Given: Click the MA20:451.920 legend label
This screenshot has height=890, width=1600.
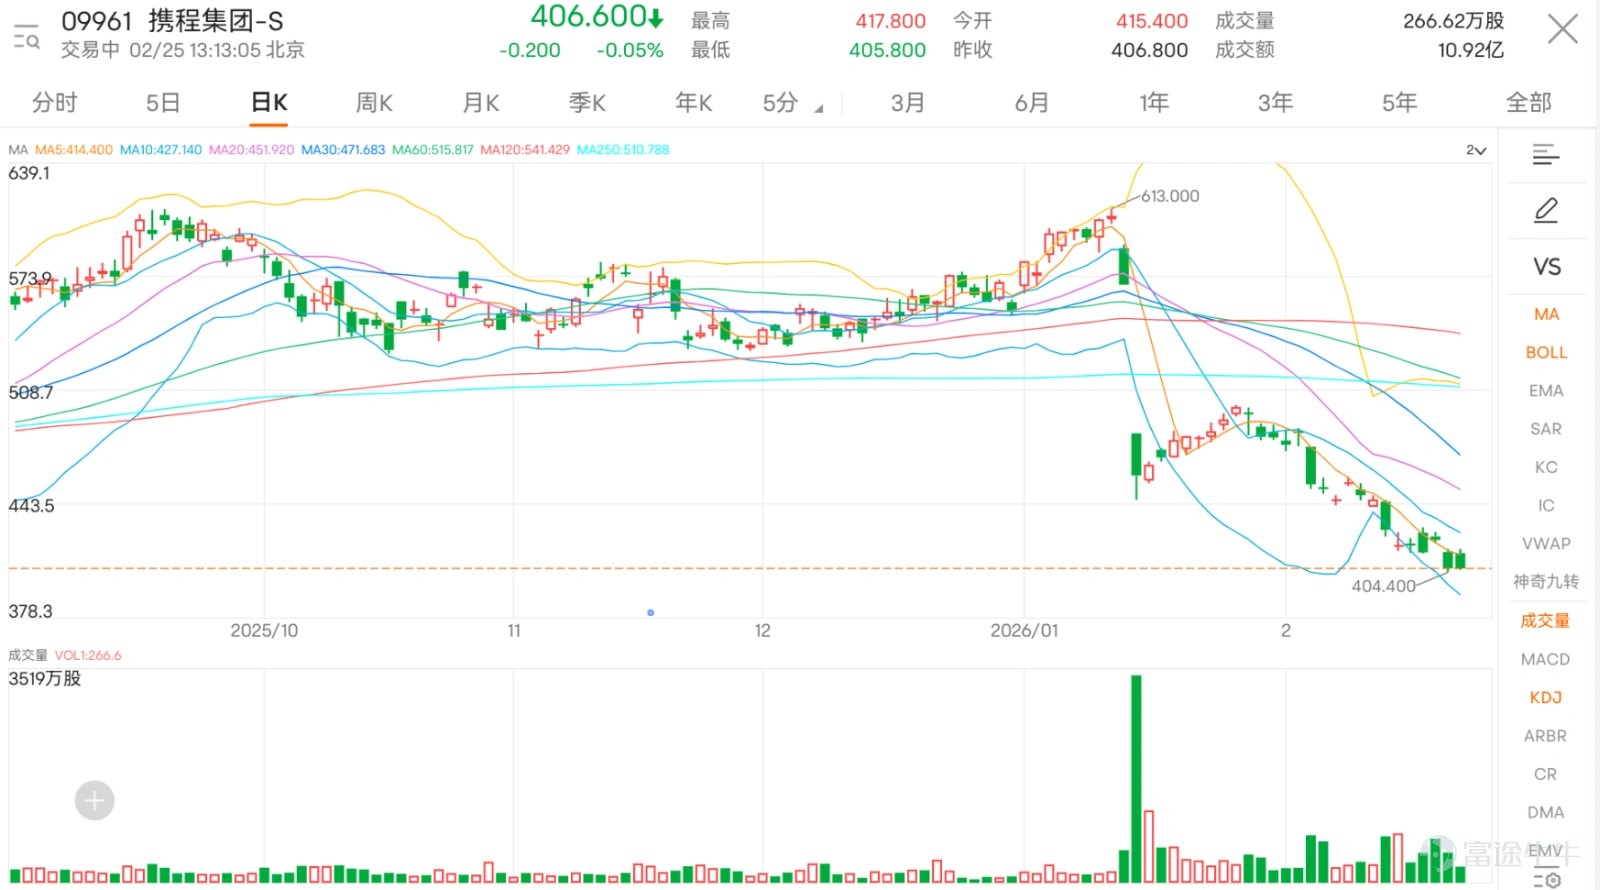Looking at the screenshot, I should click(x=252, y=150).
